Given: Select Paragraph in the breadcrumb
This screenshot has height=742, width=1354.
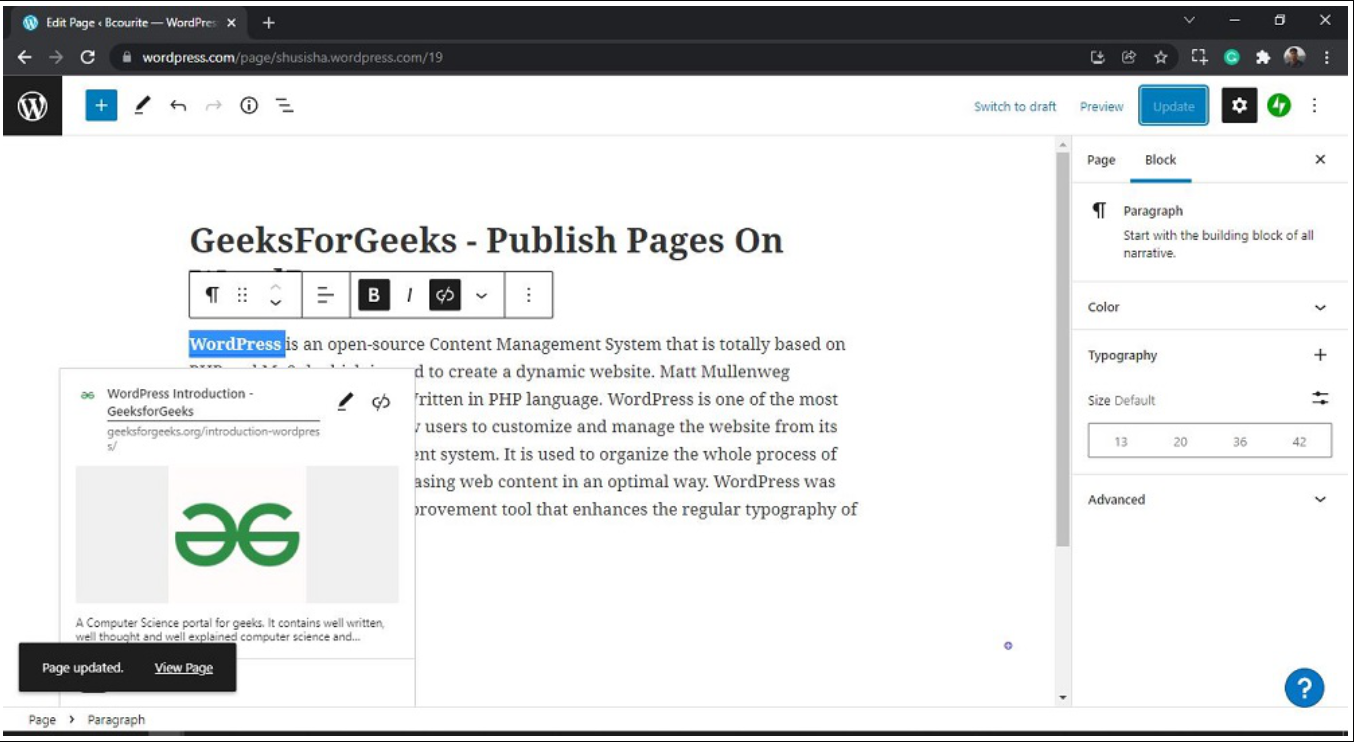Looking at the screenshot, I should 116,719.
